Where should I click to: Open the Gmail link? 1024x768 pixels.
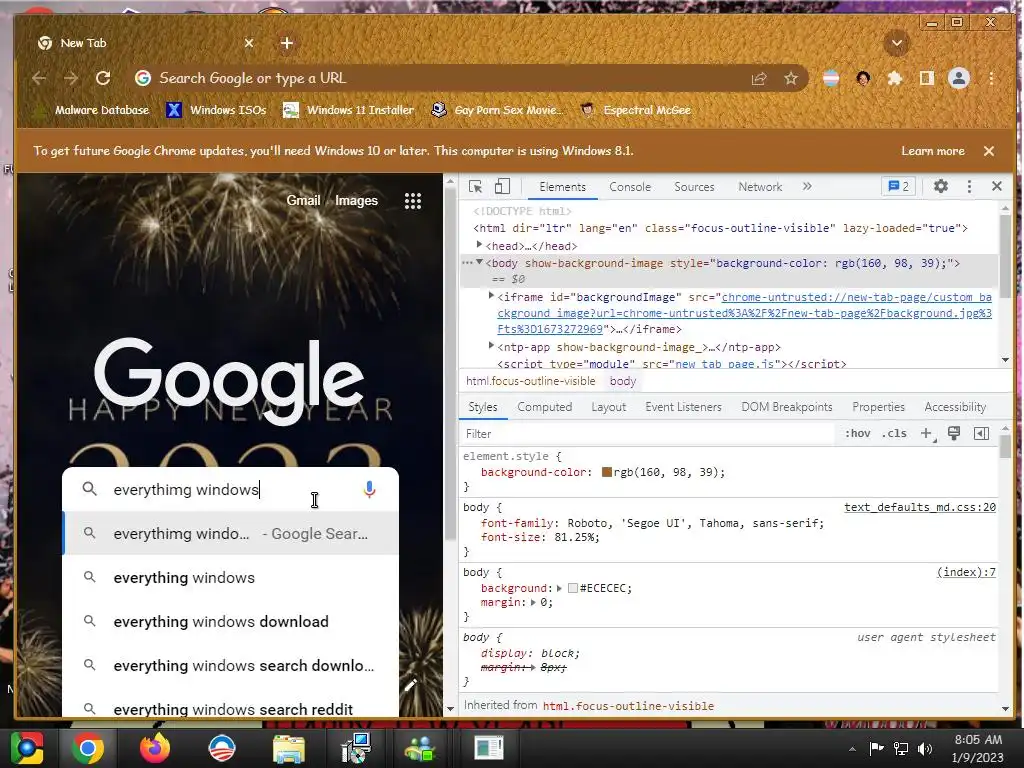(303, 200)
